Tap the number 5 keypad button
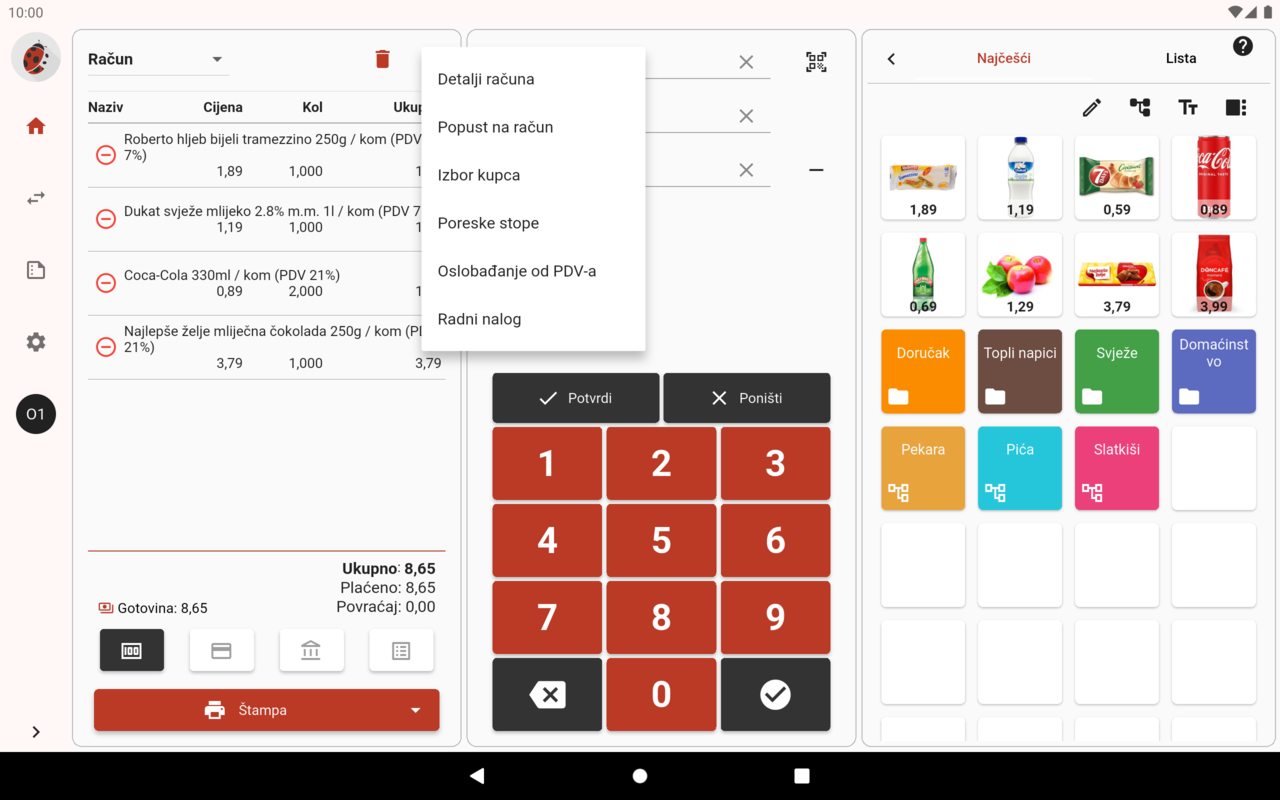Screen dimensions: 1280x800 pos(661,541)
